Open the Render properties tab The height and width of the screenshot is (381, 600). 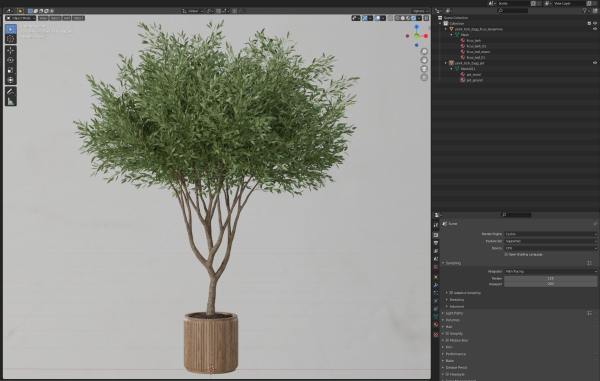click(436, 235)
